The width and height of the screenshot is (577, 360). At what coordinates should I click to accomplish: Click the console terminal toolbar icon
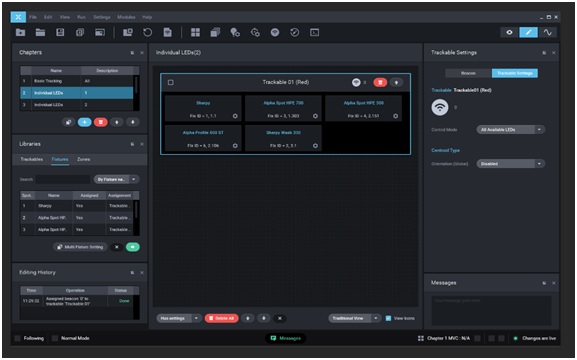tap(315, 32)
